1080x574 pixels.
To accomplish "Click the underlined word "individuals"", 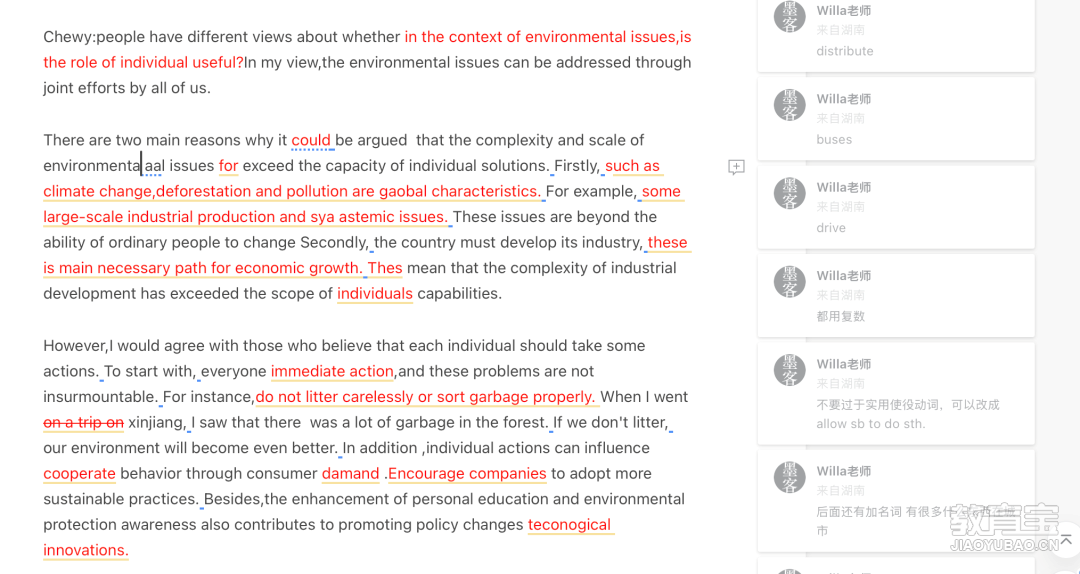I will click(x=375, y=294).
